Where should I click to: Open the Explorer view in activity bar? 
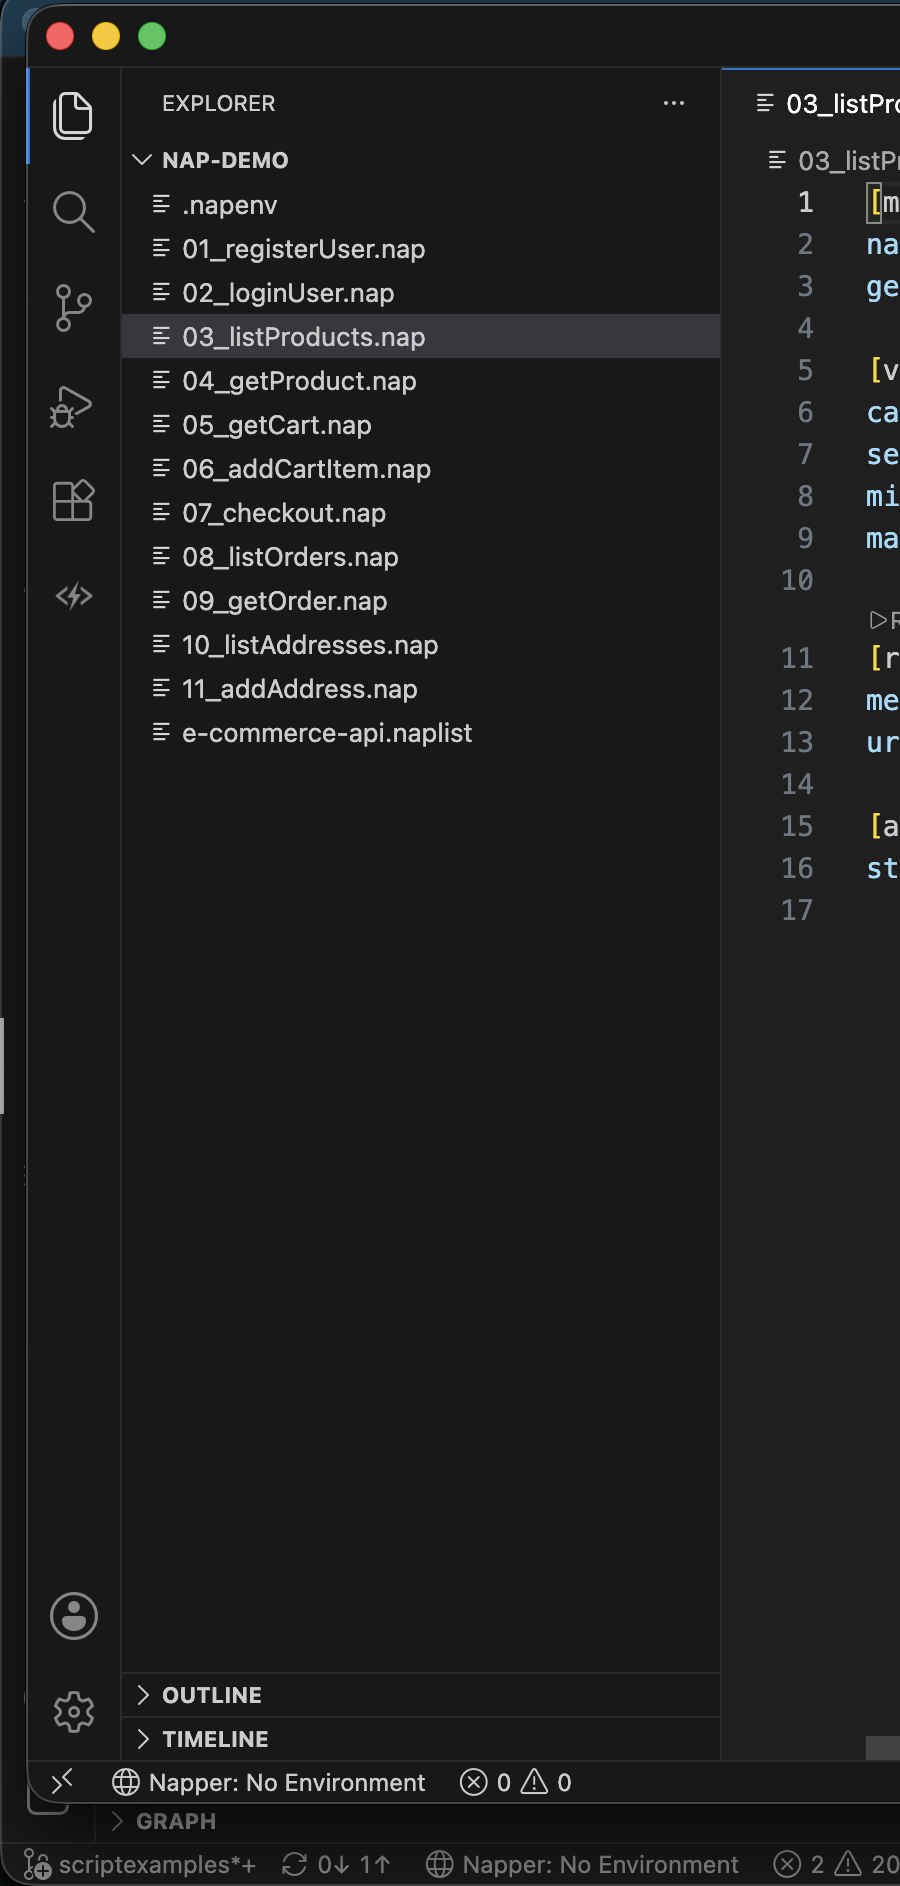(73, 116)
